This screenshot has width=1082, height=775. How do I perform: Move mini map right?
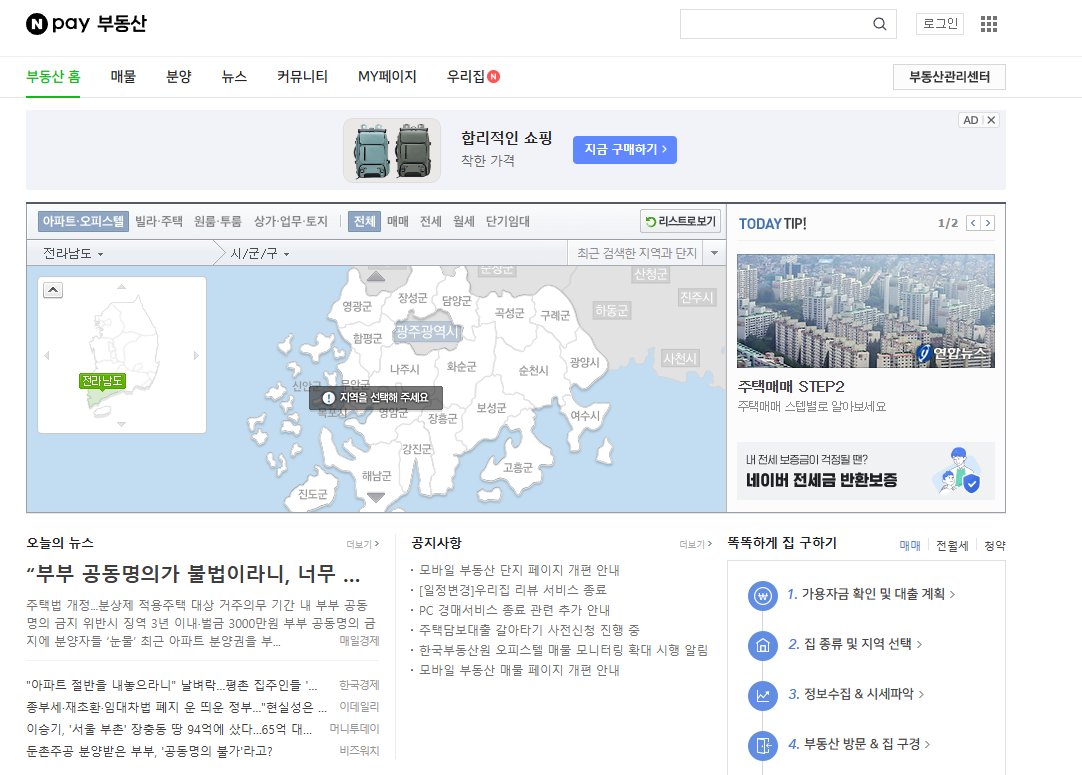tap(197, 355)
